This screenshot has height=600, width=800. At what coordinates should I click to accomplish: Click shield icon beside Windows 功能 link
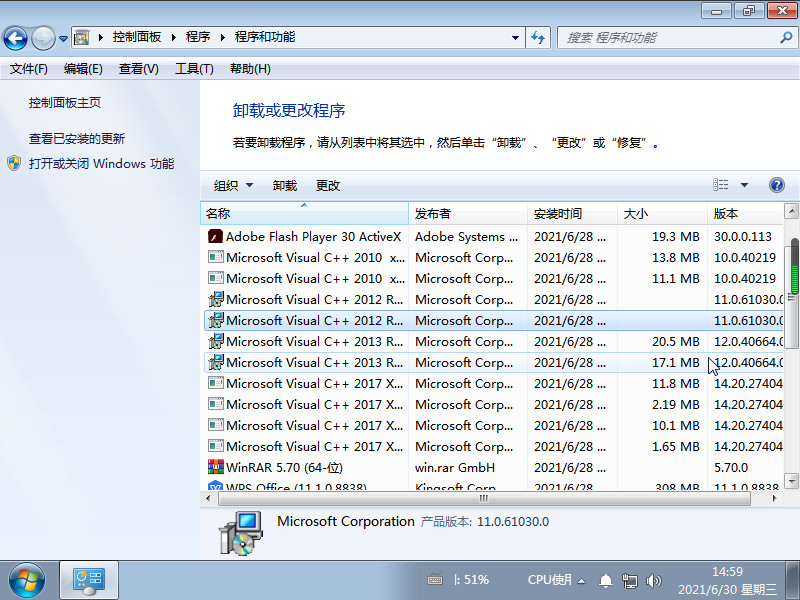coord(14,163)
